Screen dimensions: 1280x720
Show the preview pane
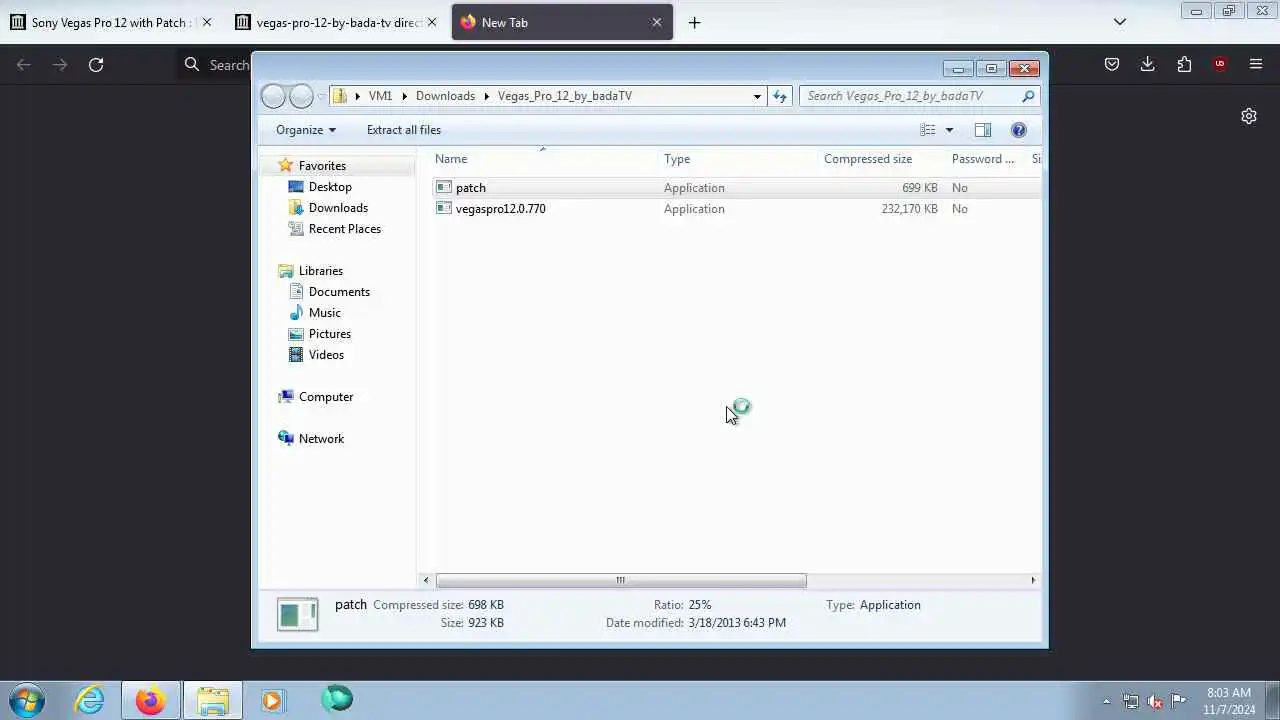[x=983, y=130]
